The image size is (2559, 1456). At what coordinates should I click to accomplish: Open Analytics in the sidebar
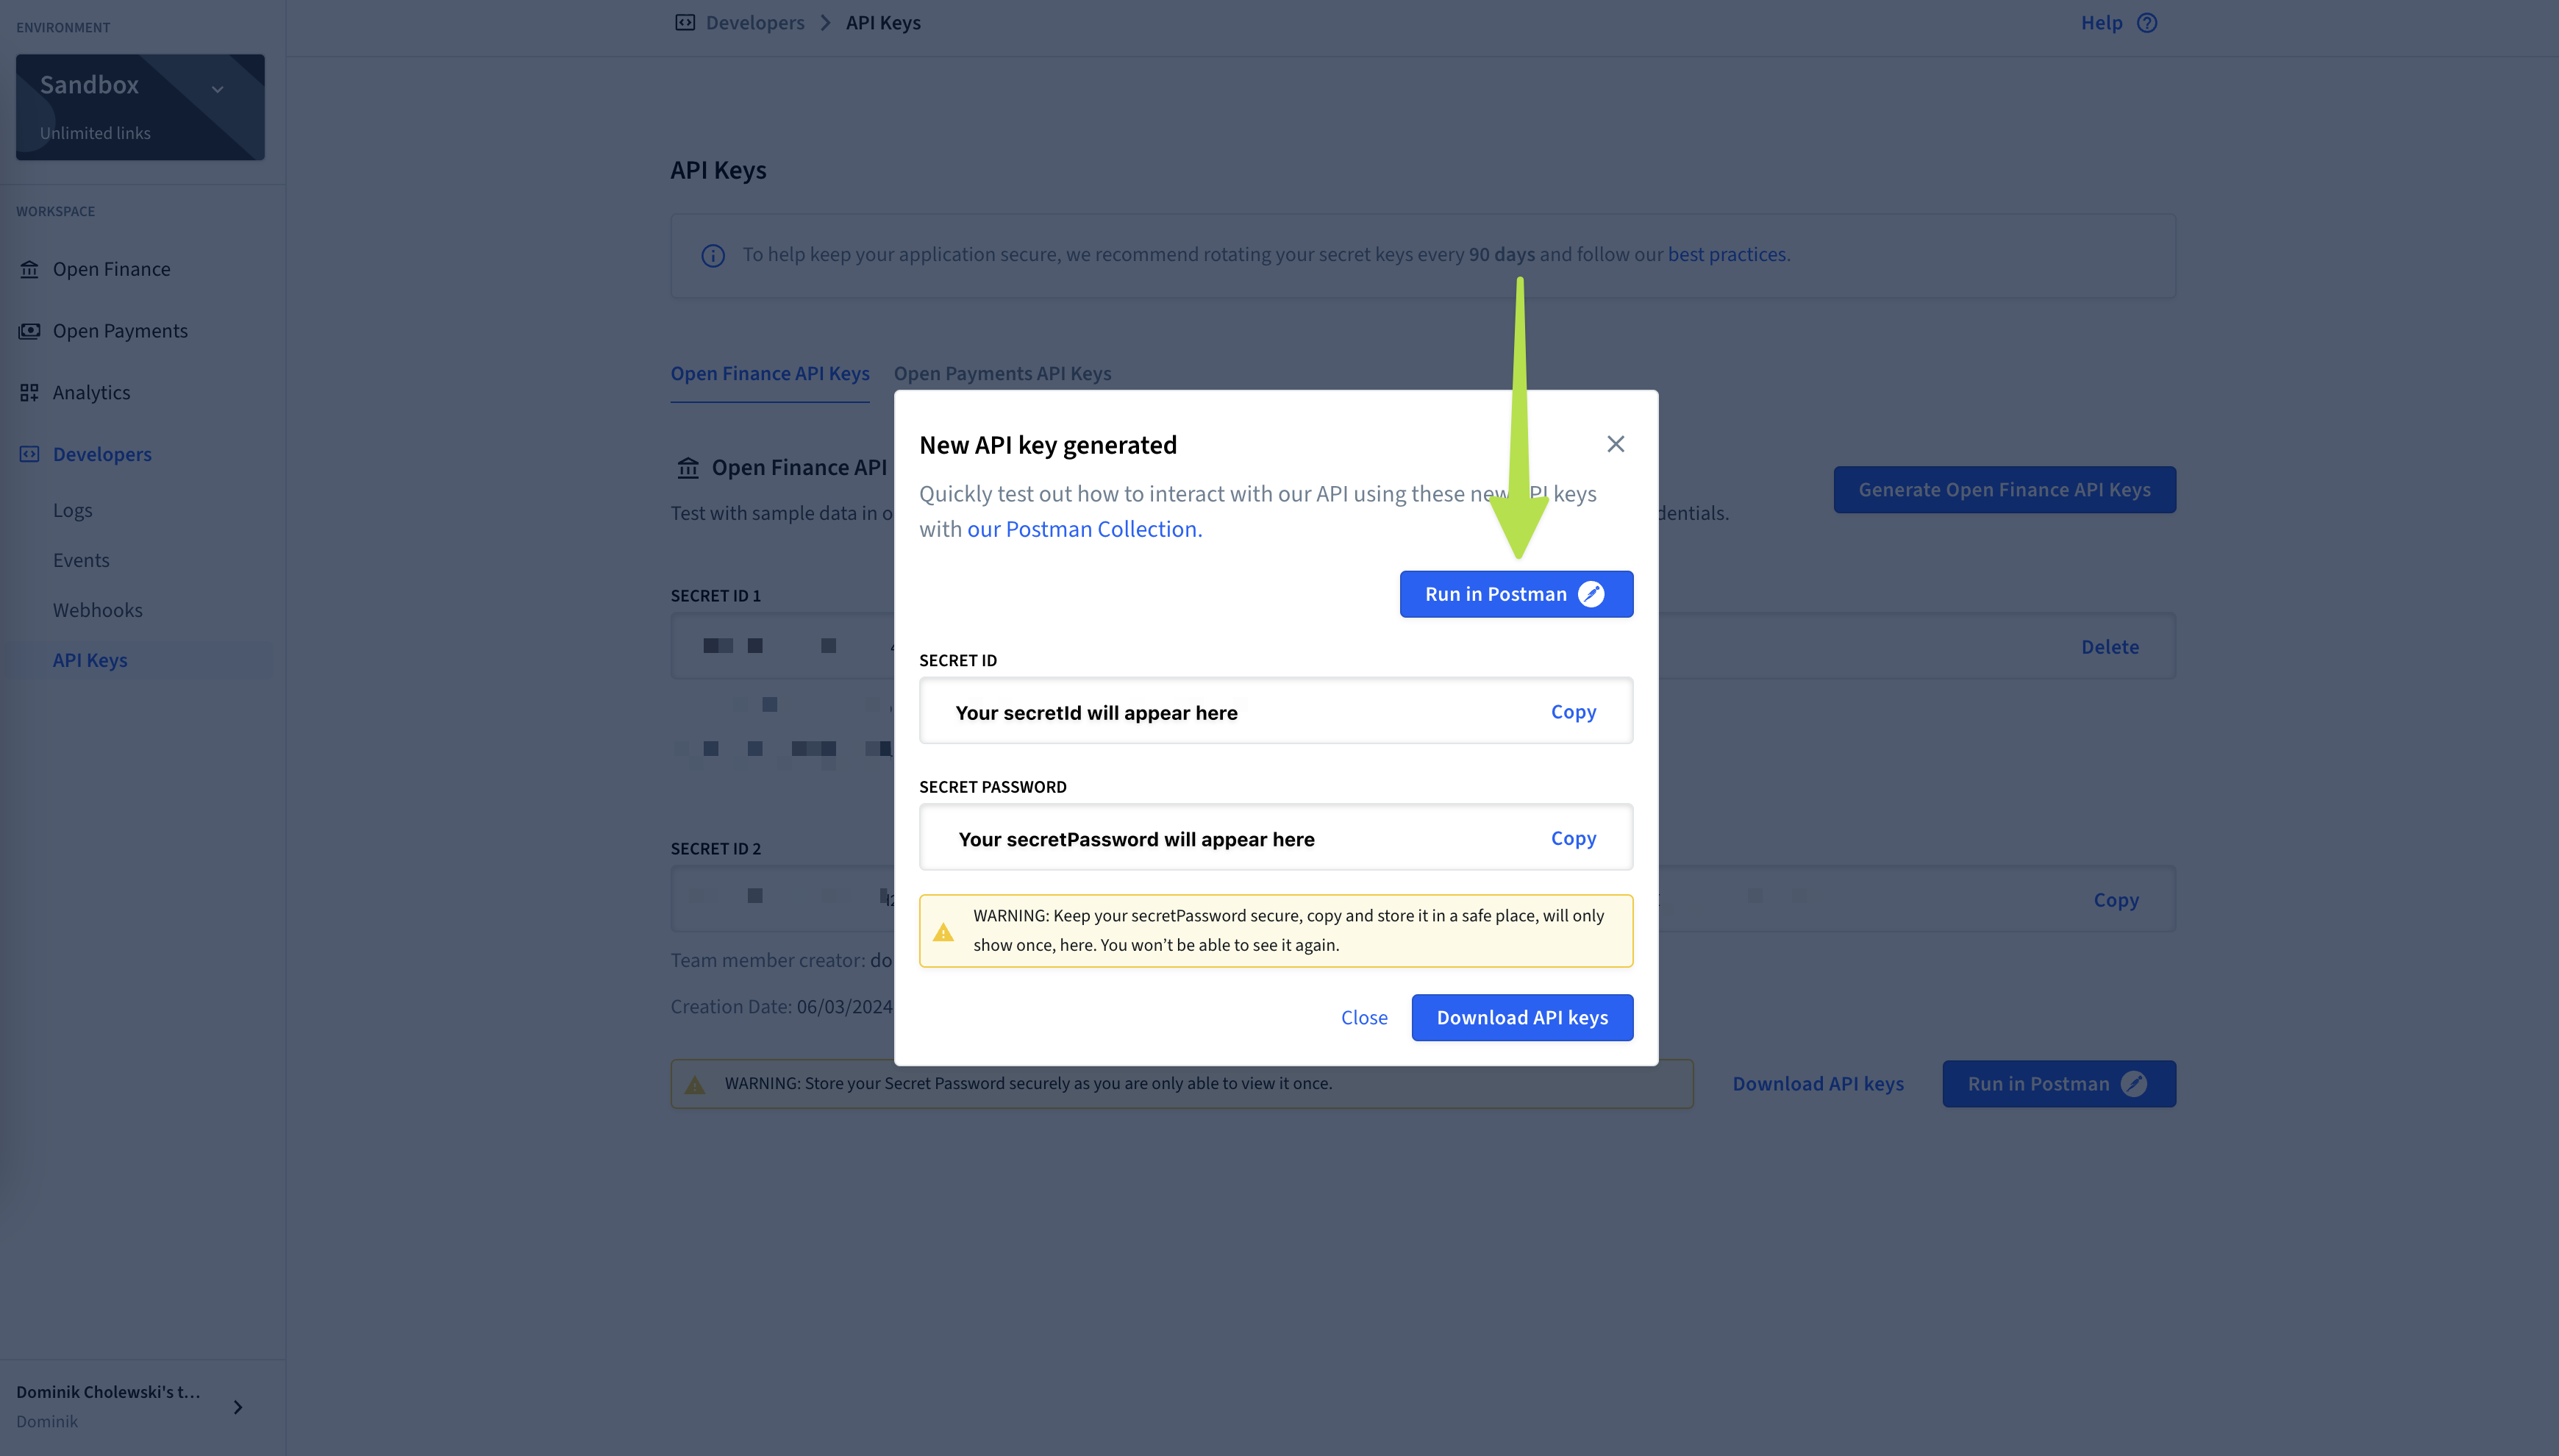(x=91, y=393)
